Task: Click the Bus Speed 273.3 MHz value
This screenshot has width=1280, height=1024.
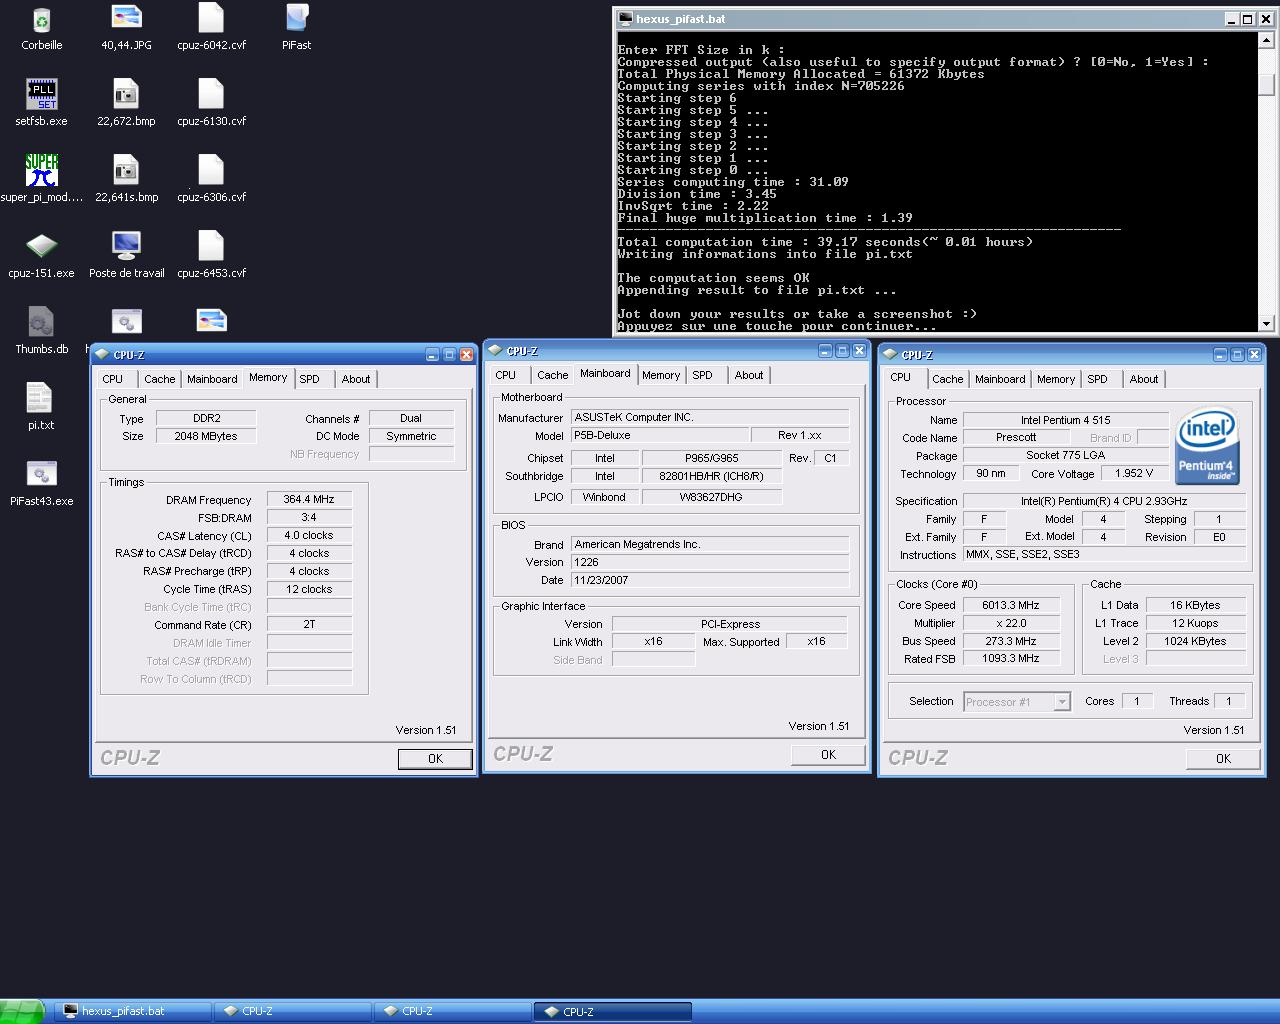Action: coord(1011,641)
